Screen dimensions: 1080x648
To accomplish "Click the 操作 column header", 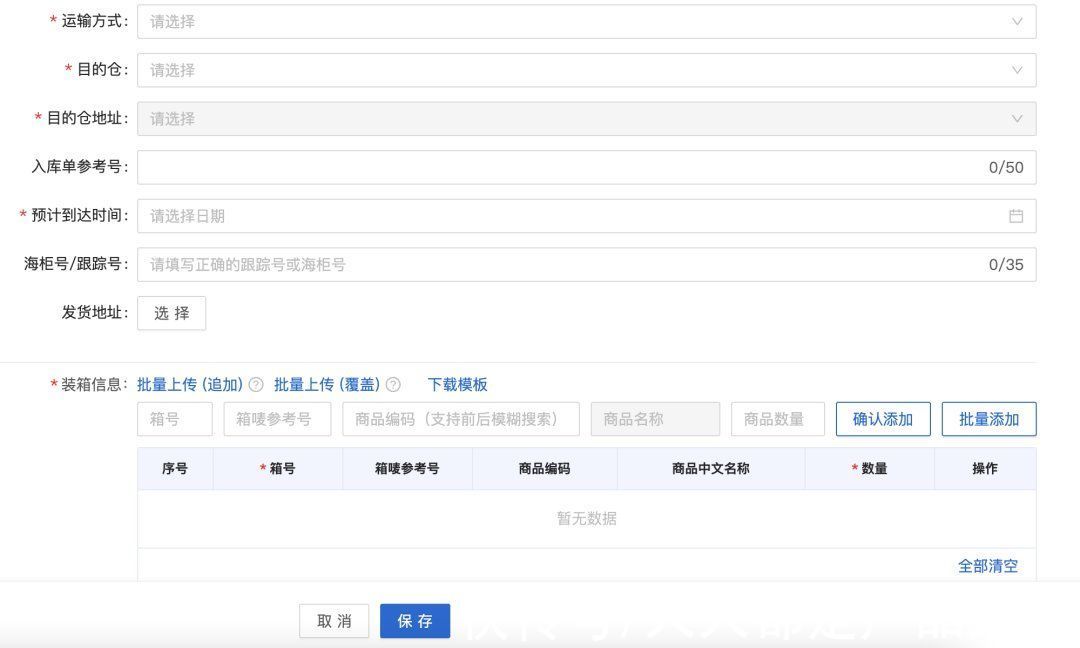I will [985, 468].
